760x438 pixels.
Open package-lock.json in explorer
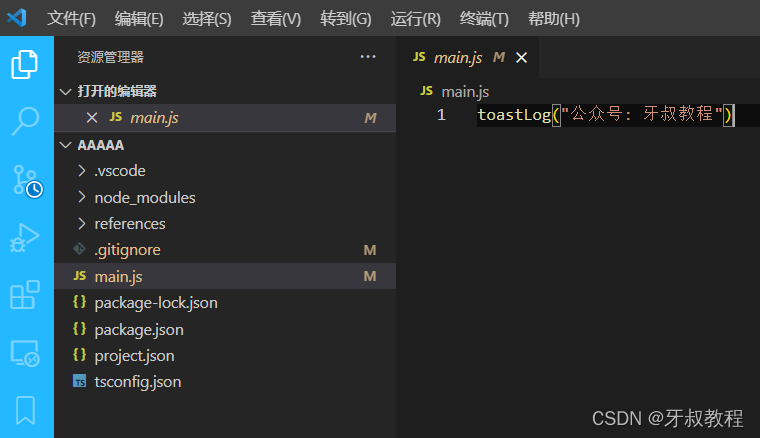(x=225, y=303)
